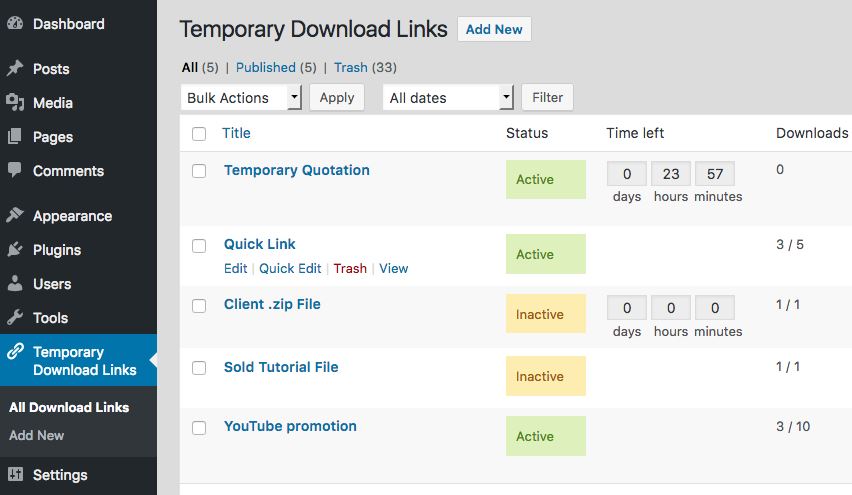Click the Add New button beside heading
Image resolution: width=852 pixels, height=495 pixels.
point(494,29)
